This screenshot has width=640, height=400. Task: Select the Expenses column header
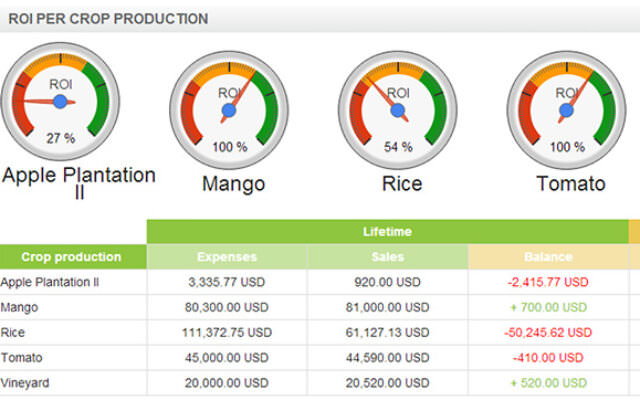coord(227,257)
